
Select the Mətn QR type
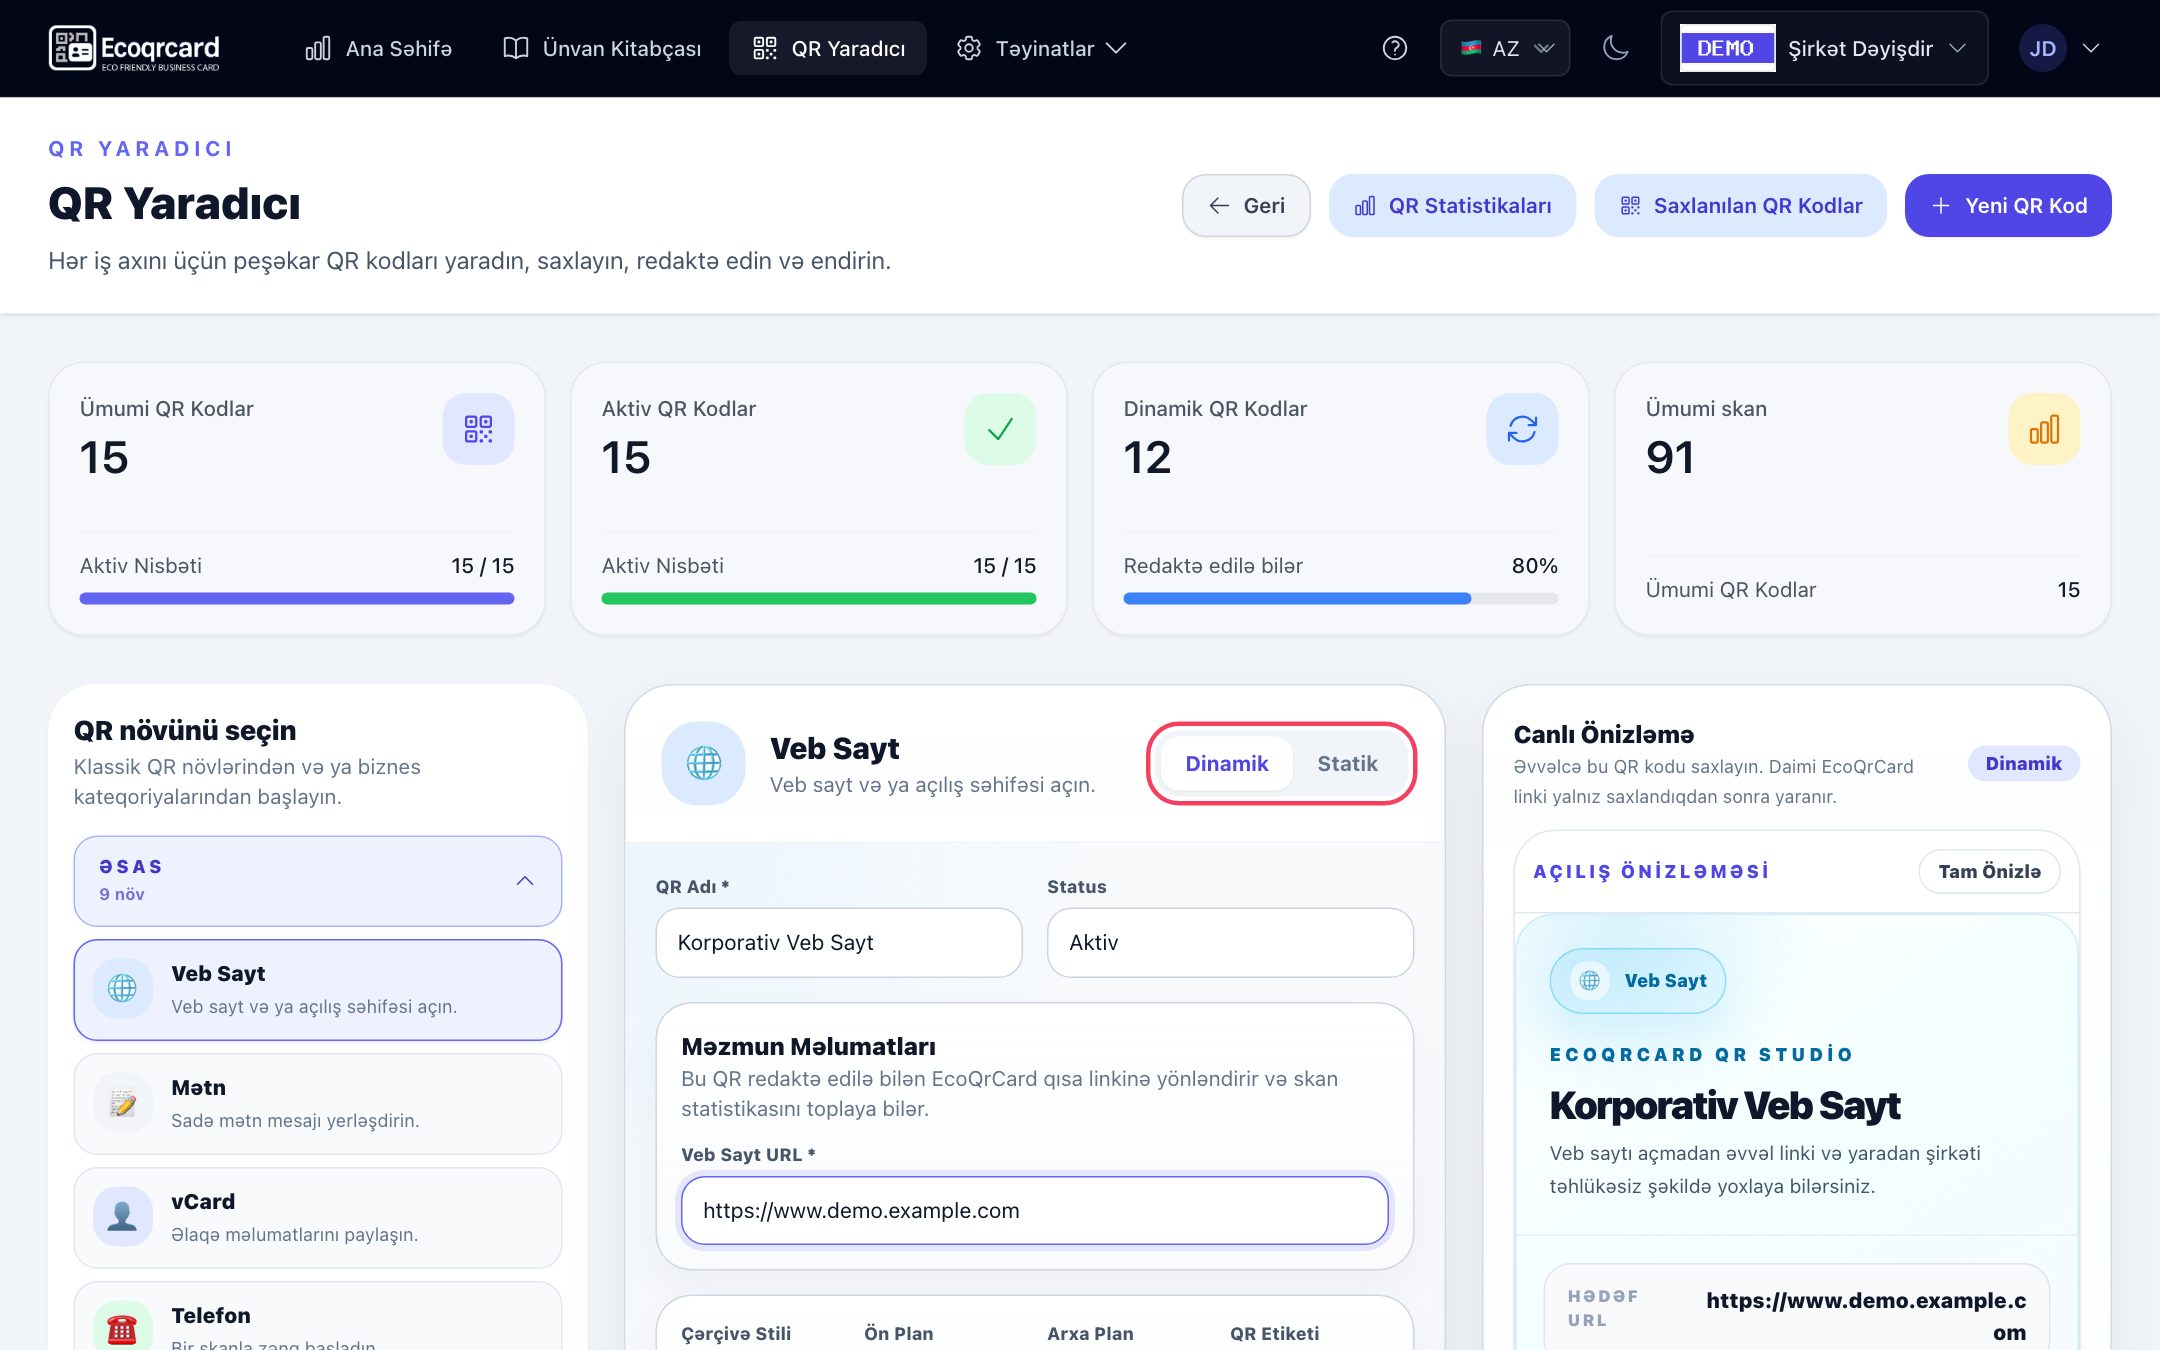(x=318, y=1103)
